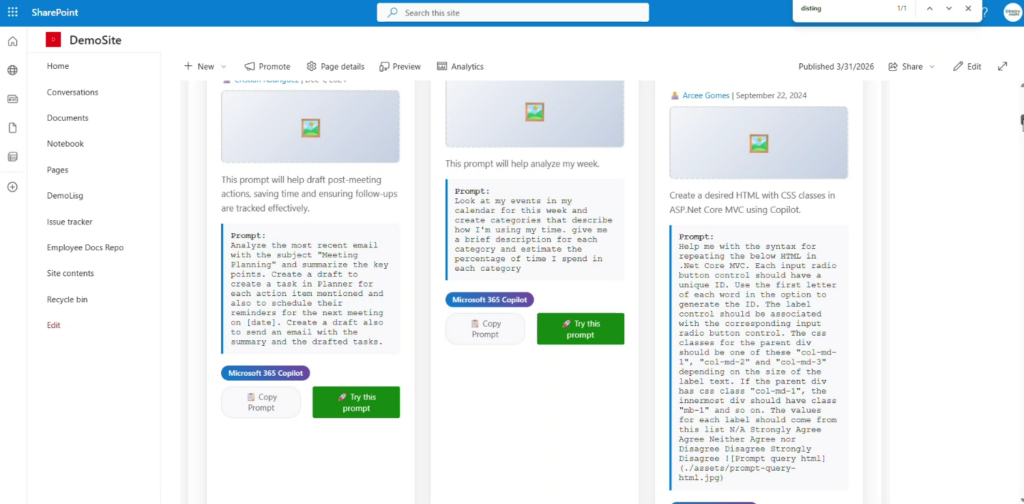Expand the New dropdown chevron

click(x=224, y=67)
